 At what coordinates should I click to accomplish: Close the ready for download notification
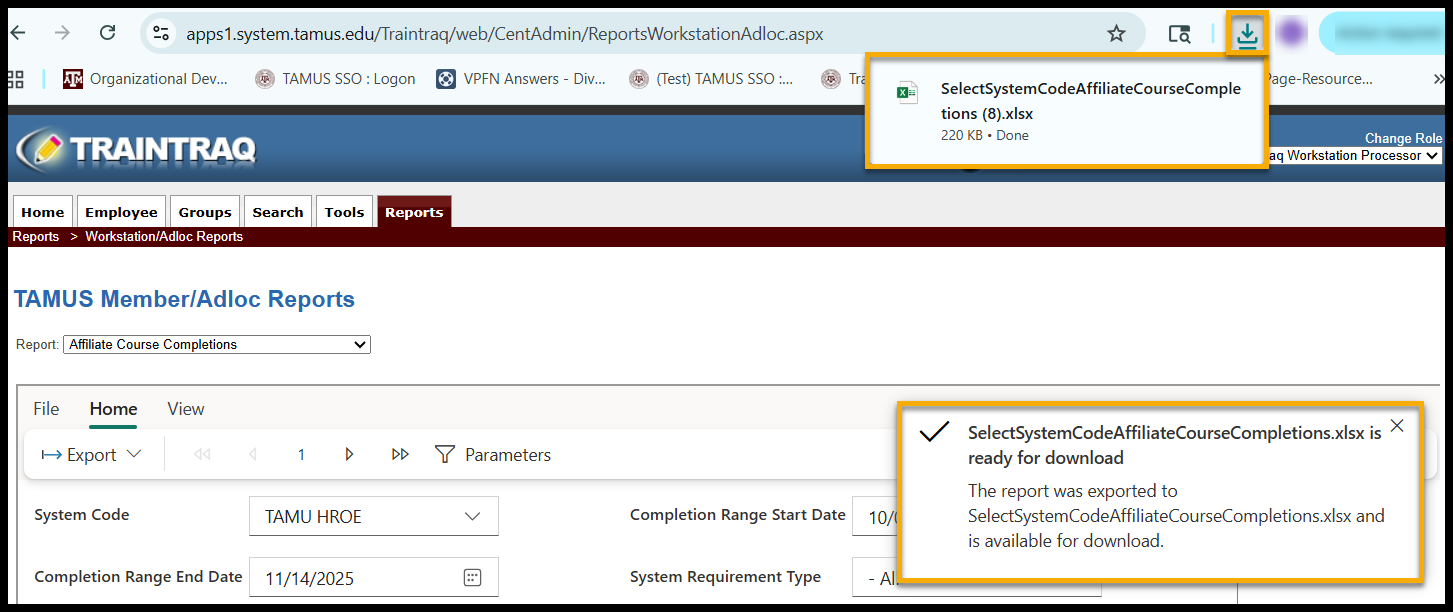point(1397,426)
